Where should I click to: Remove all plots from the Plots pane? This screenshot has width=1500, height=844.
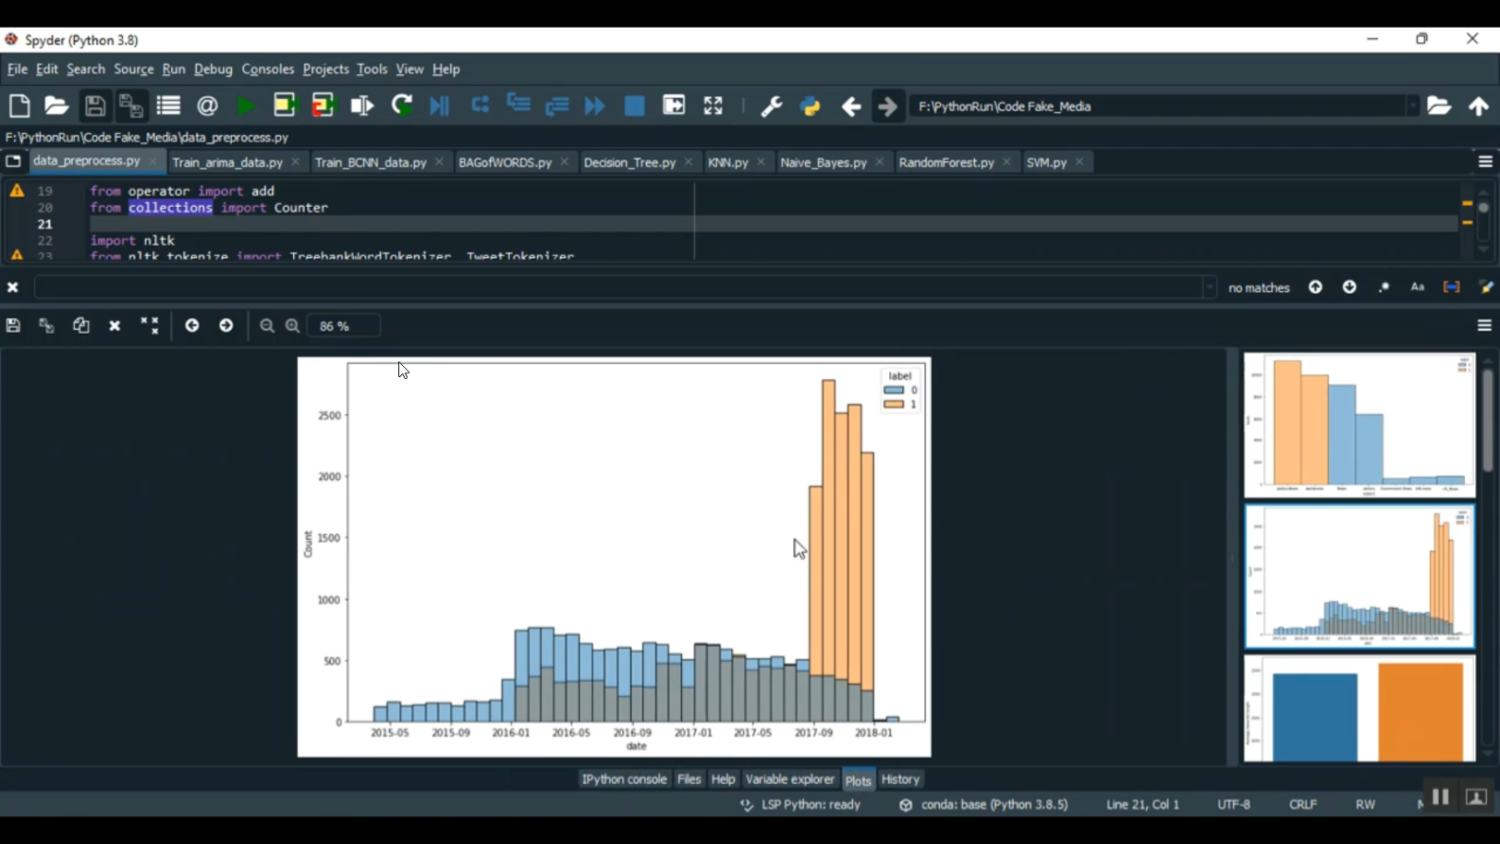tap(150, 326)
